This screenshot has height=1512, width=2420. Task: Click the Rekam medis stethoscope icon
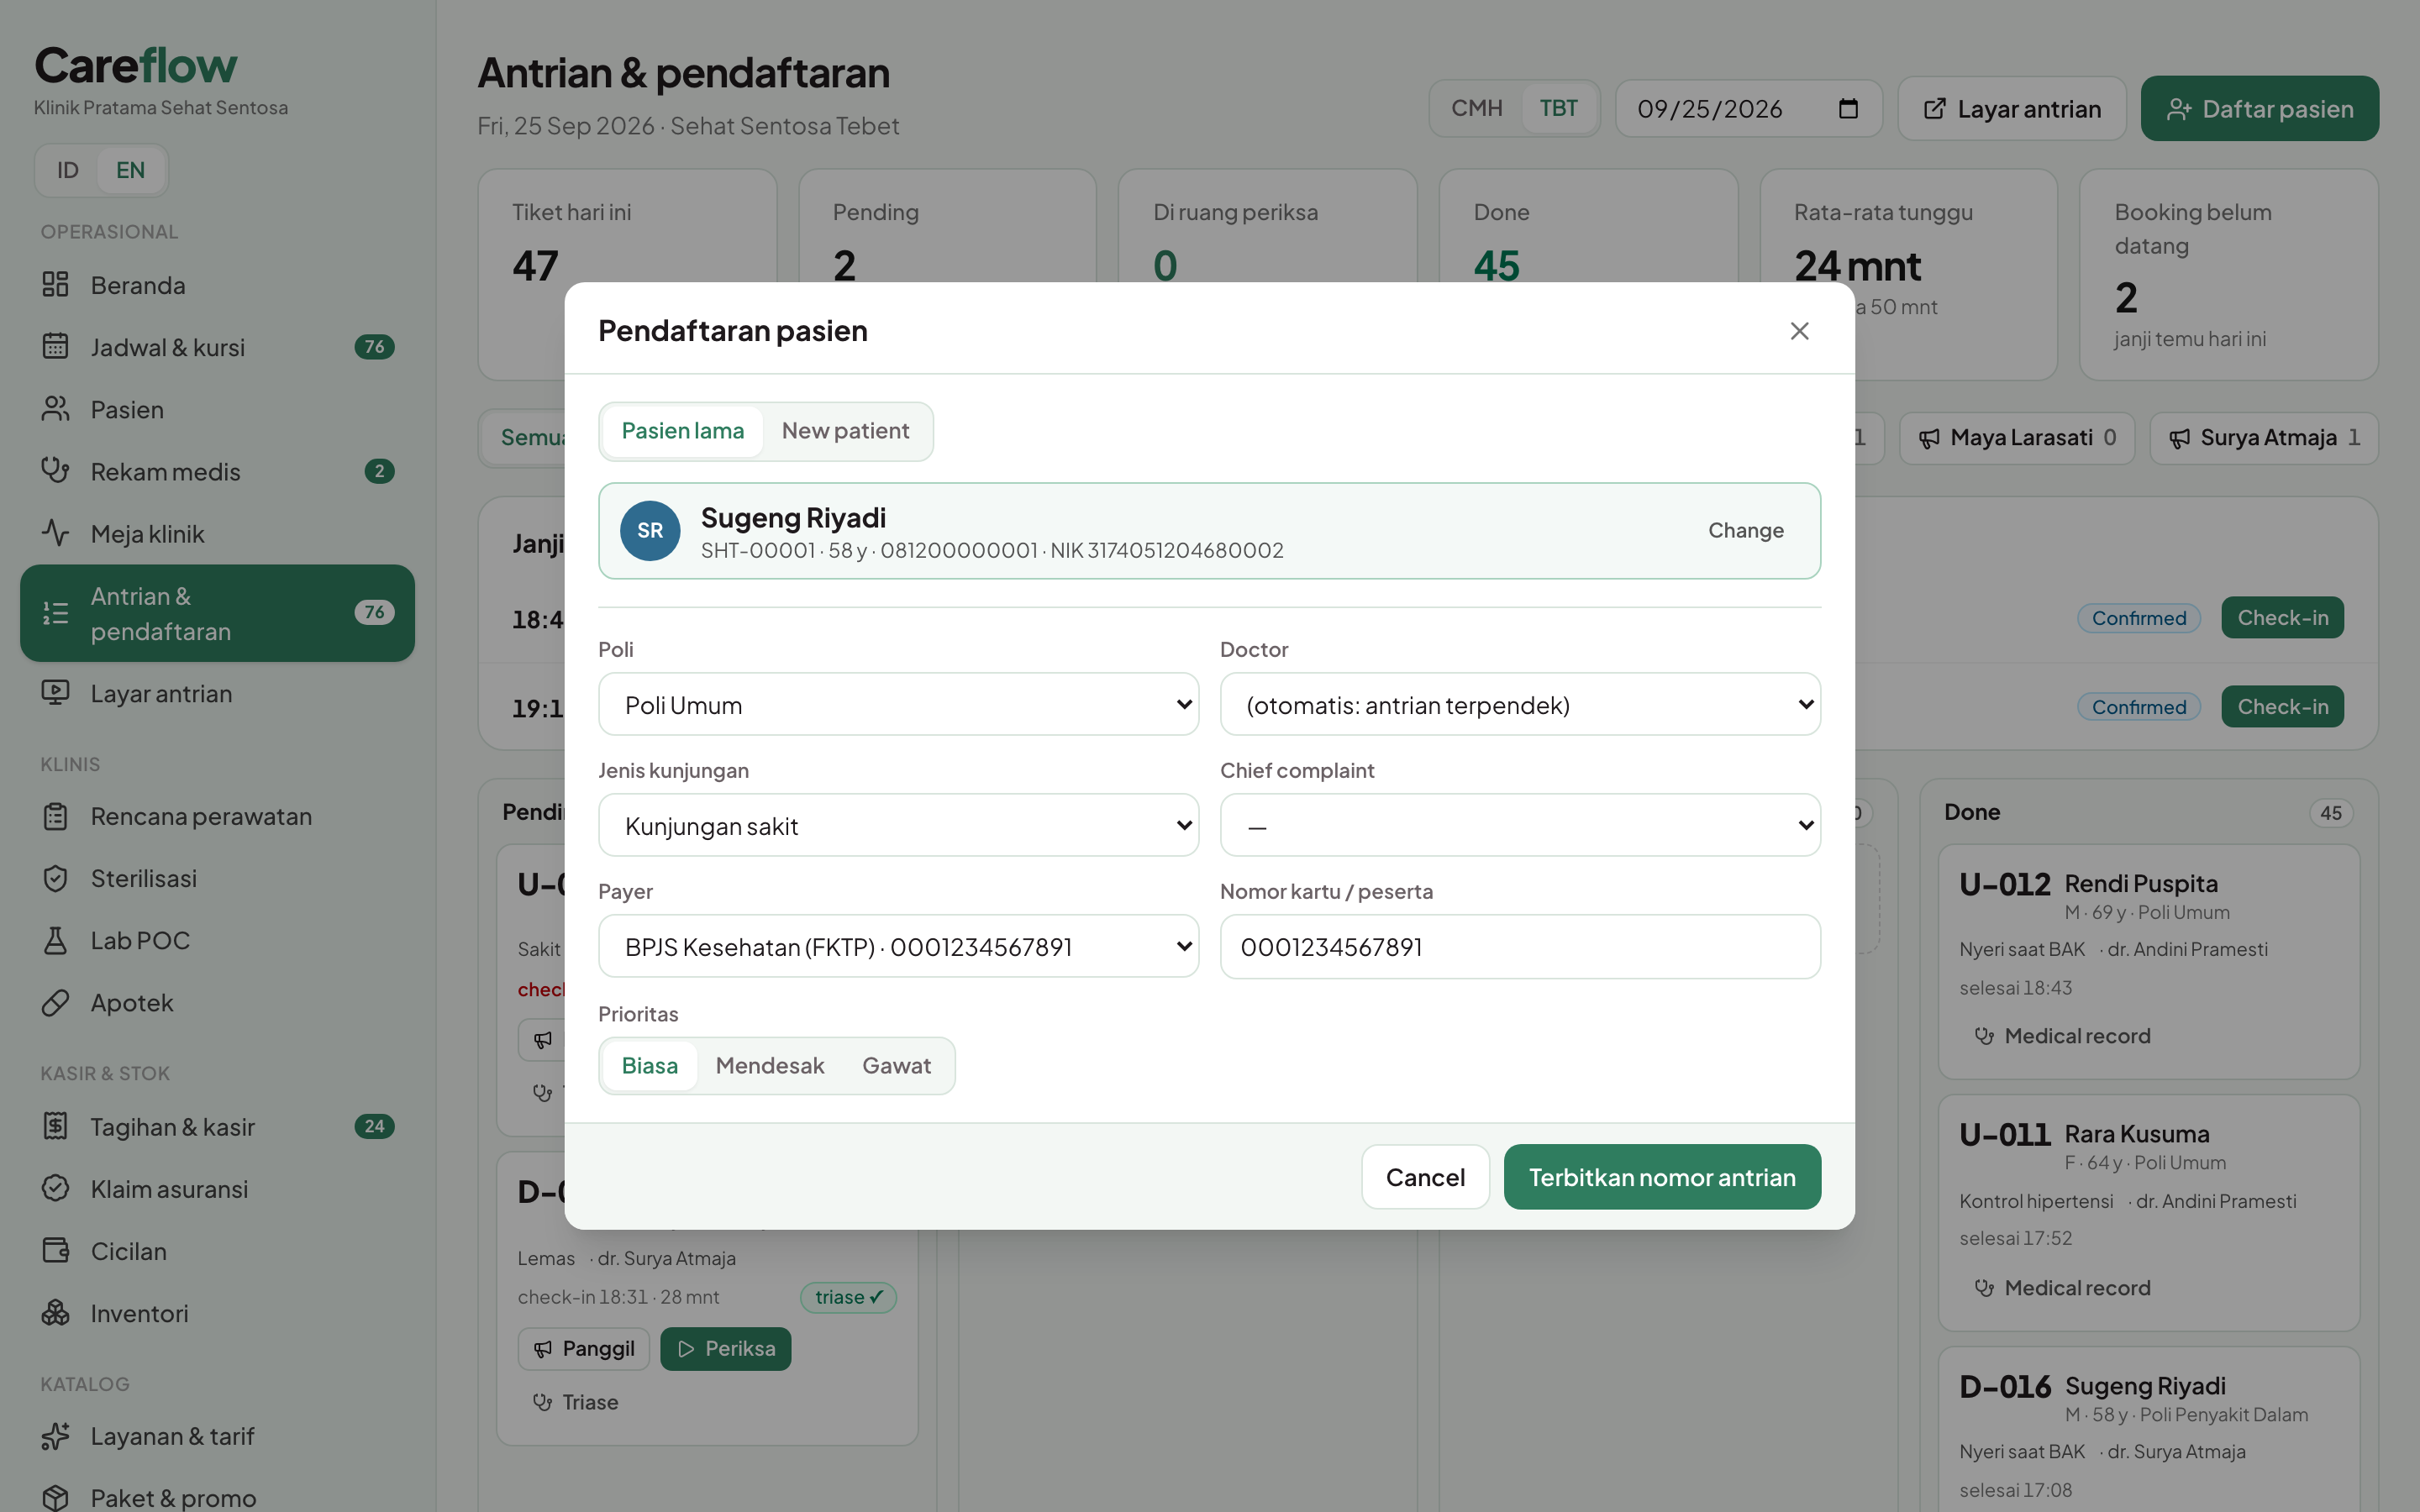pyautogui.click(x=55, y=471)
